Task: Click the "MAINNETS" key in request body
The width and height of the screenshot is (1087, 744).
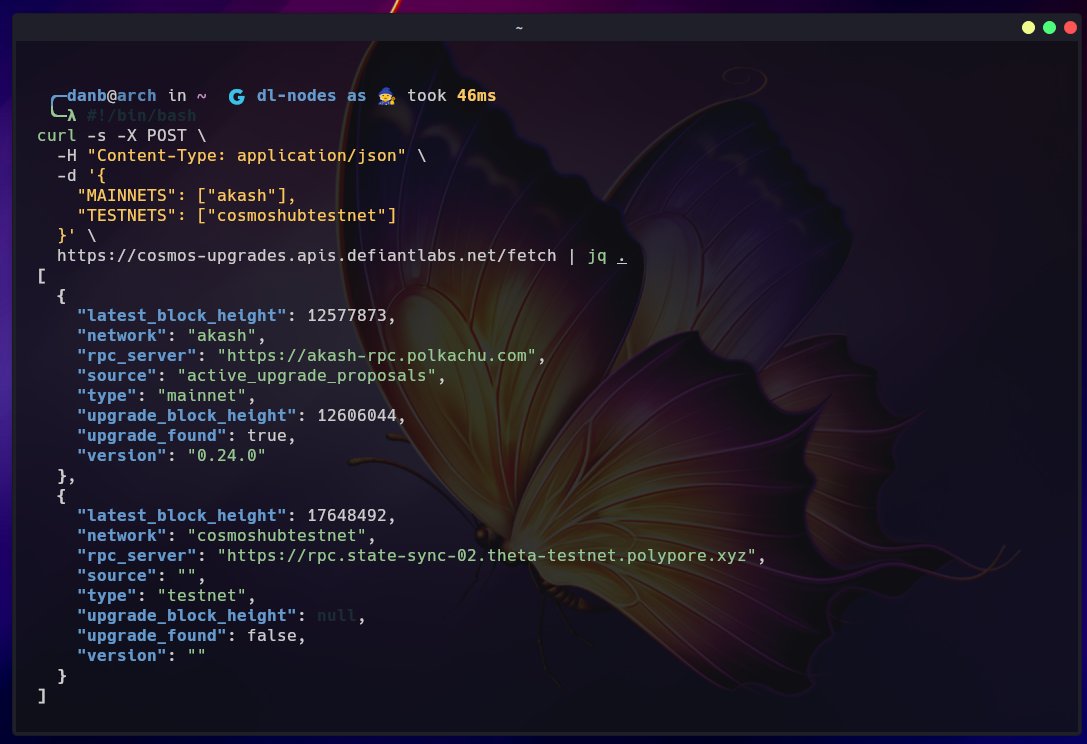Action: [126, 196]
